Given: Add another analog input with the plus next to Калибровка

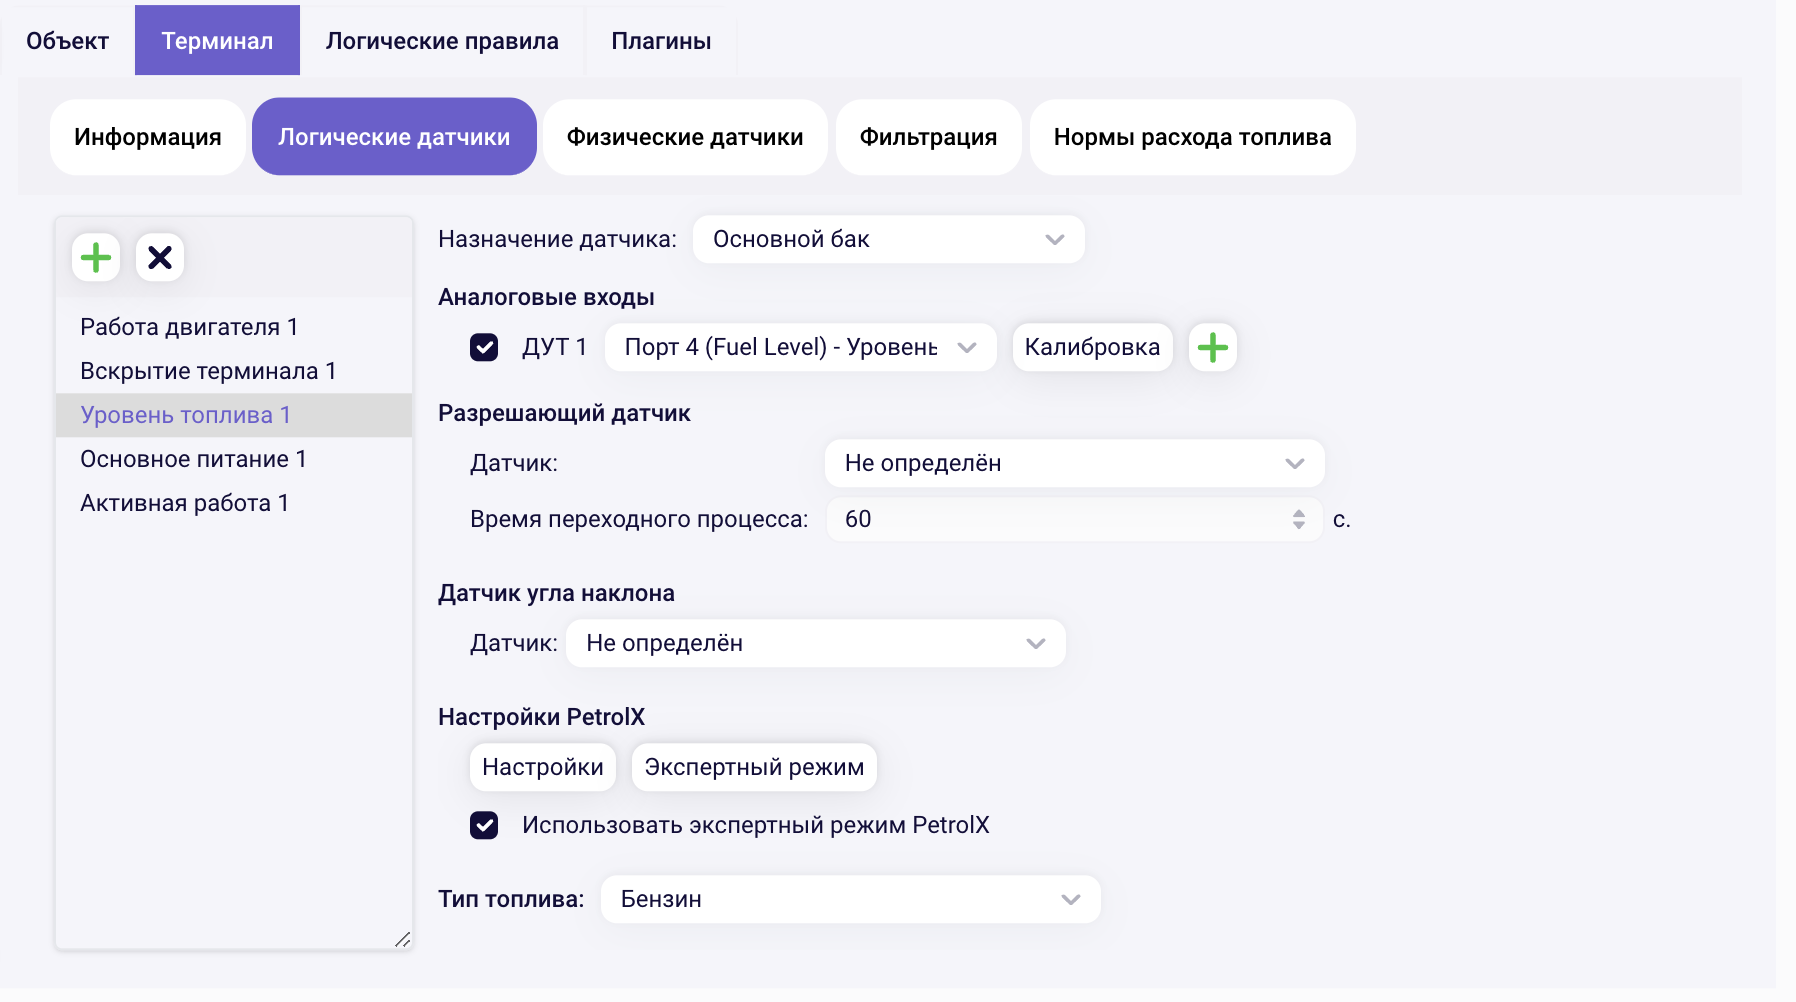Looking at the screenshot, I should tap(1213, 347).
